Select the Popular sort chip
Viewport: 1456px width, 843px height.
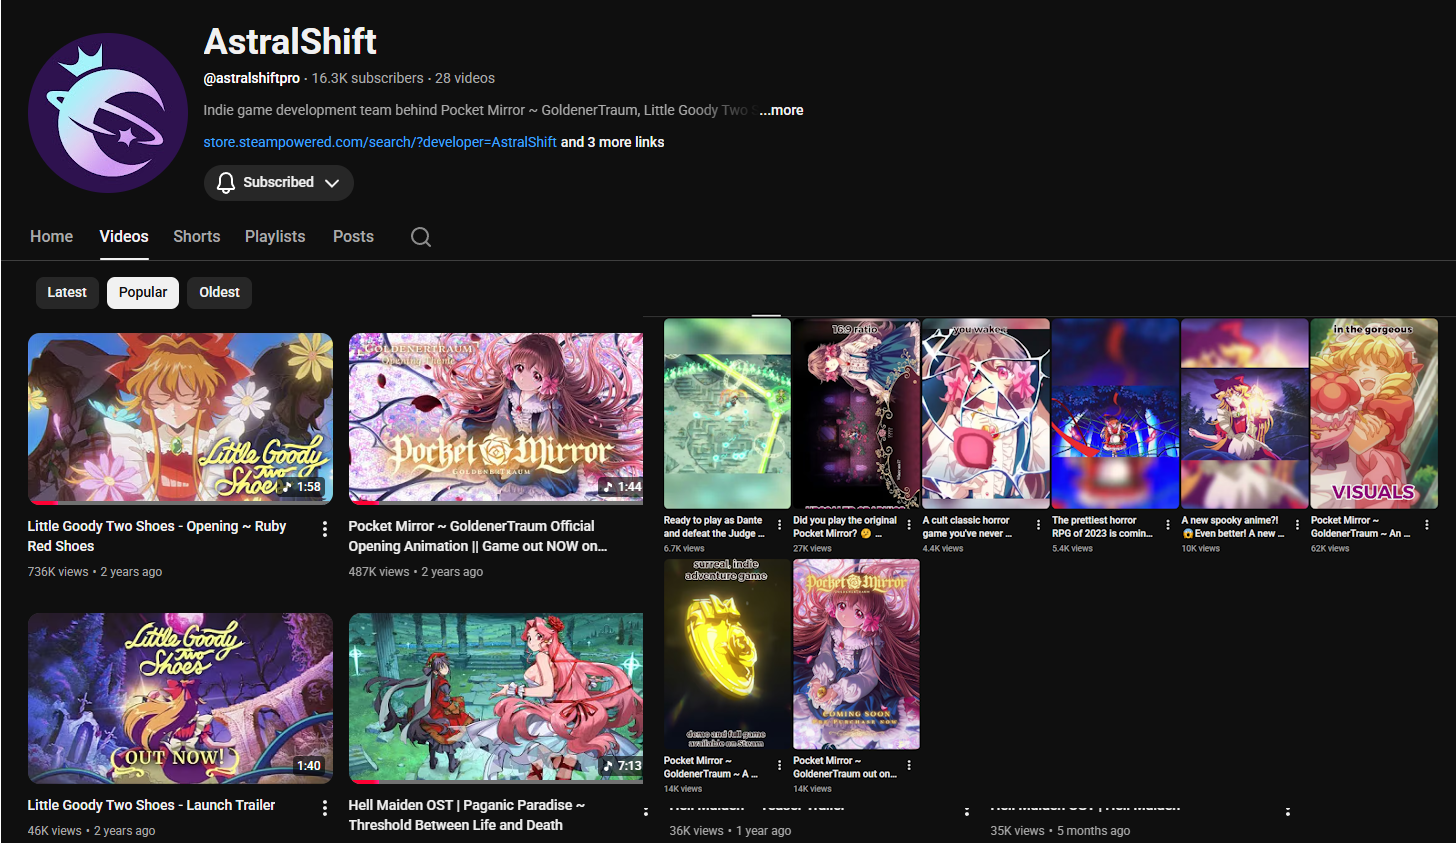[x=143, y=293]
